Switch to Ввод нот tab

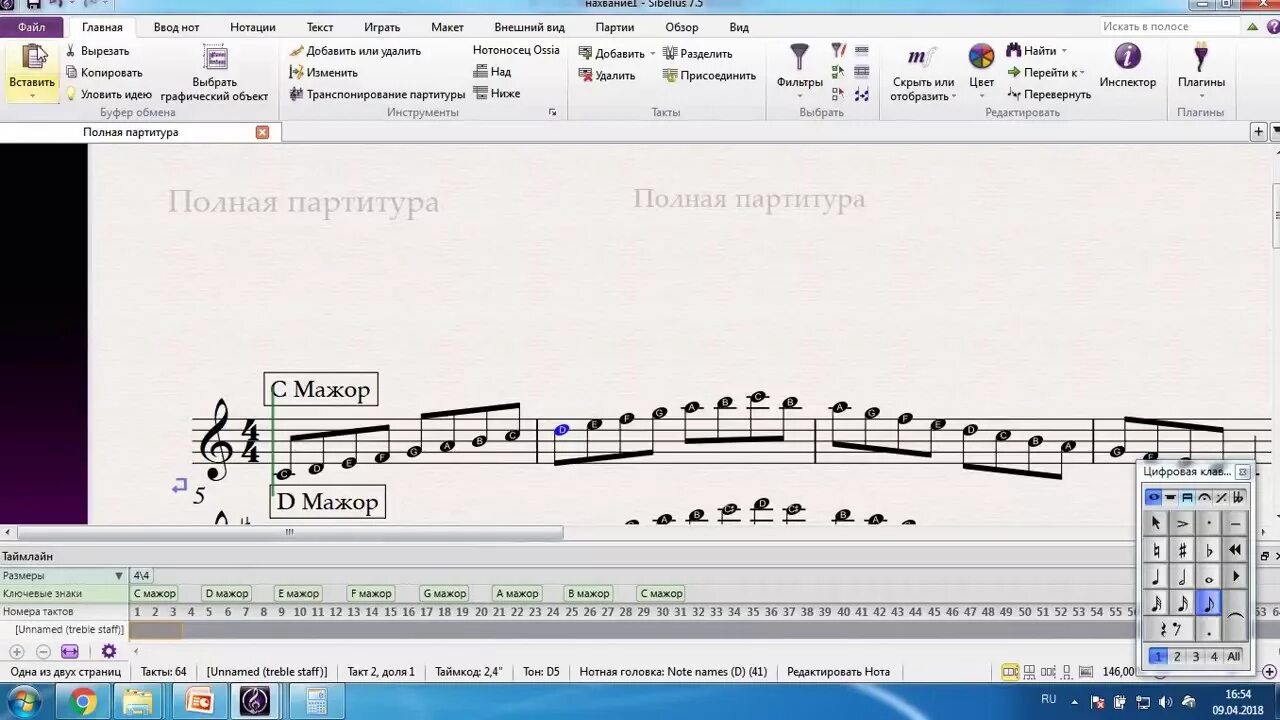[176, 27]
